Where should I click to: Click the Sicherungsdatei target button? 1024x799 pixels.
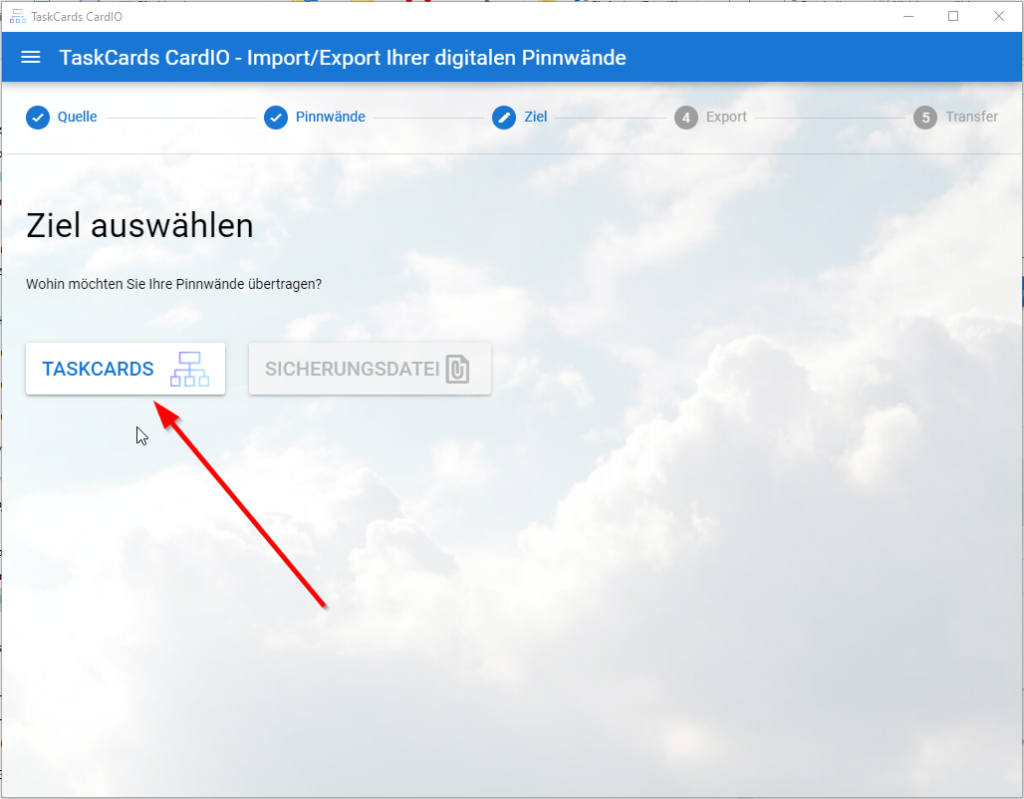pos(370,368)
